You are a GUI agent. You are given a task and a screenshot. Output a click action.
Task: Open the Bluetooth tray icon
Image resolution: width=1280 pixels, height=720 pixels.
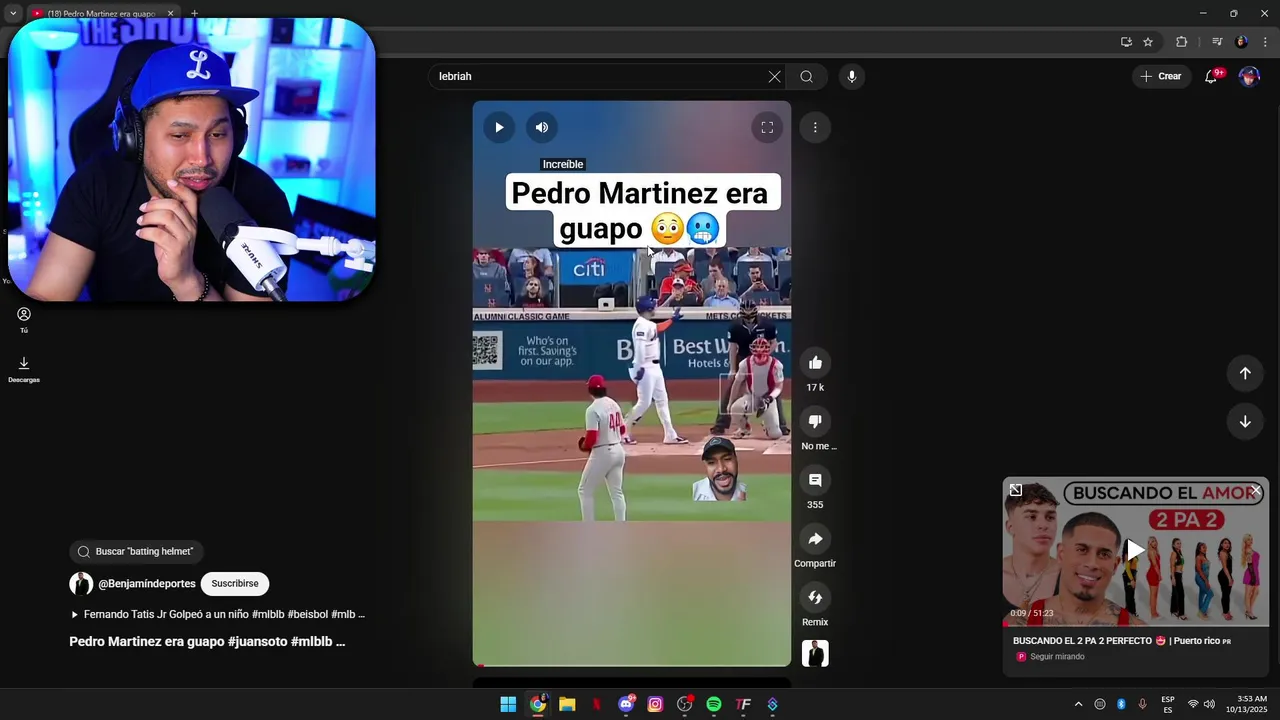(x=1121, y=704)
